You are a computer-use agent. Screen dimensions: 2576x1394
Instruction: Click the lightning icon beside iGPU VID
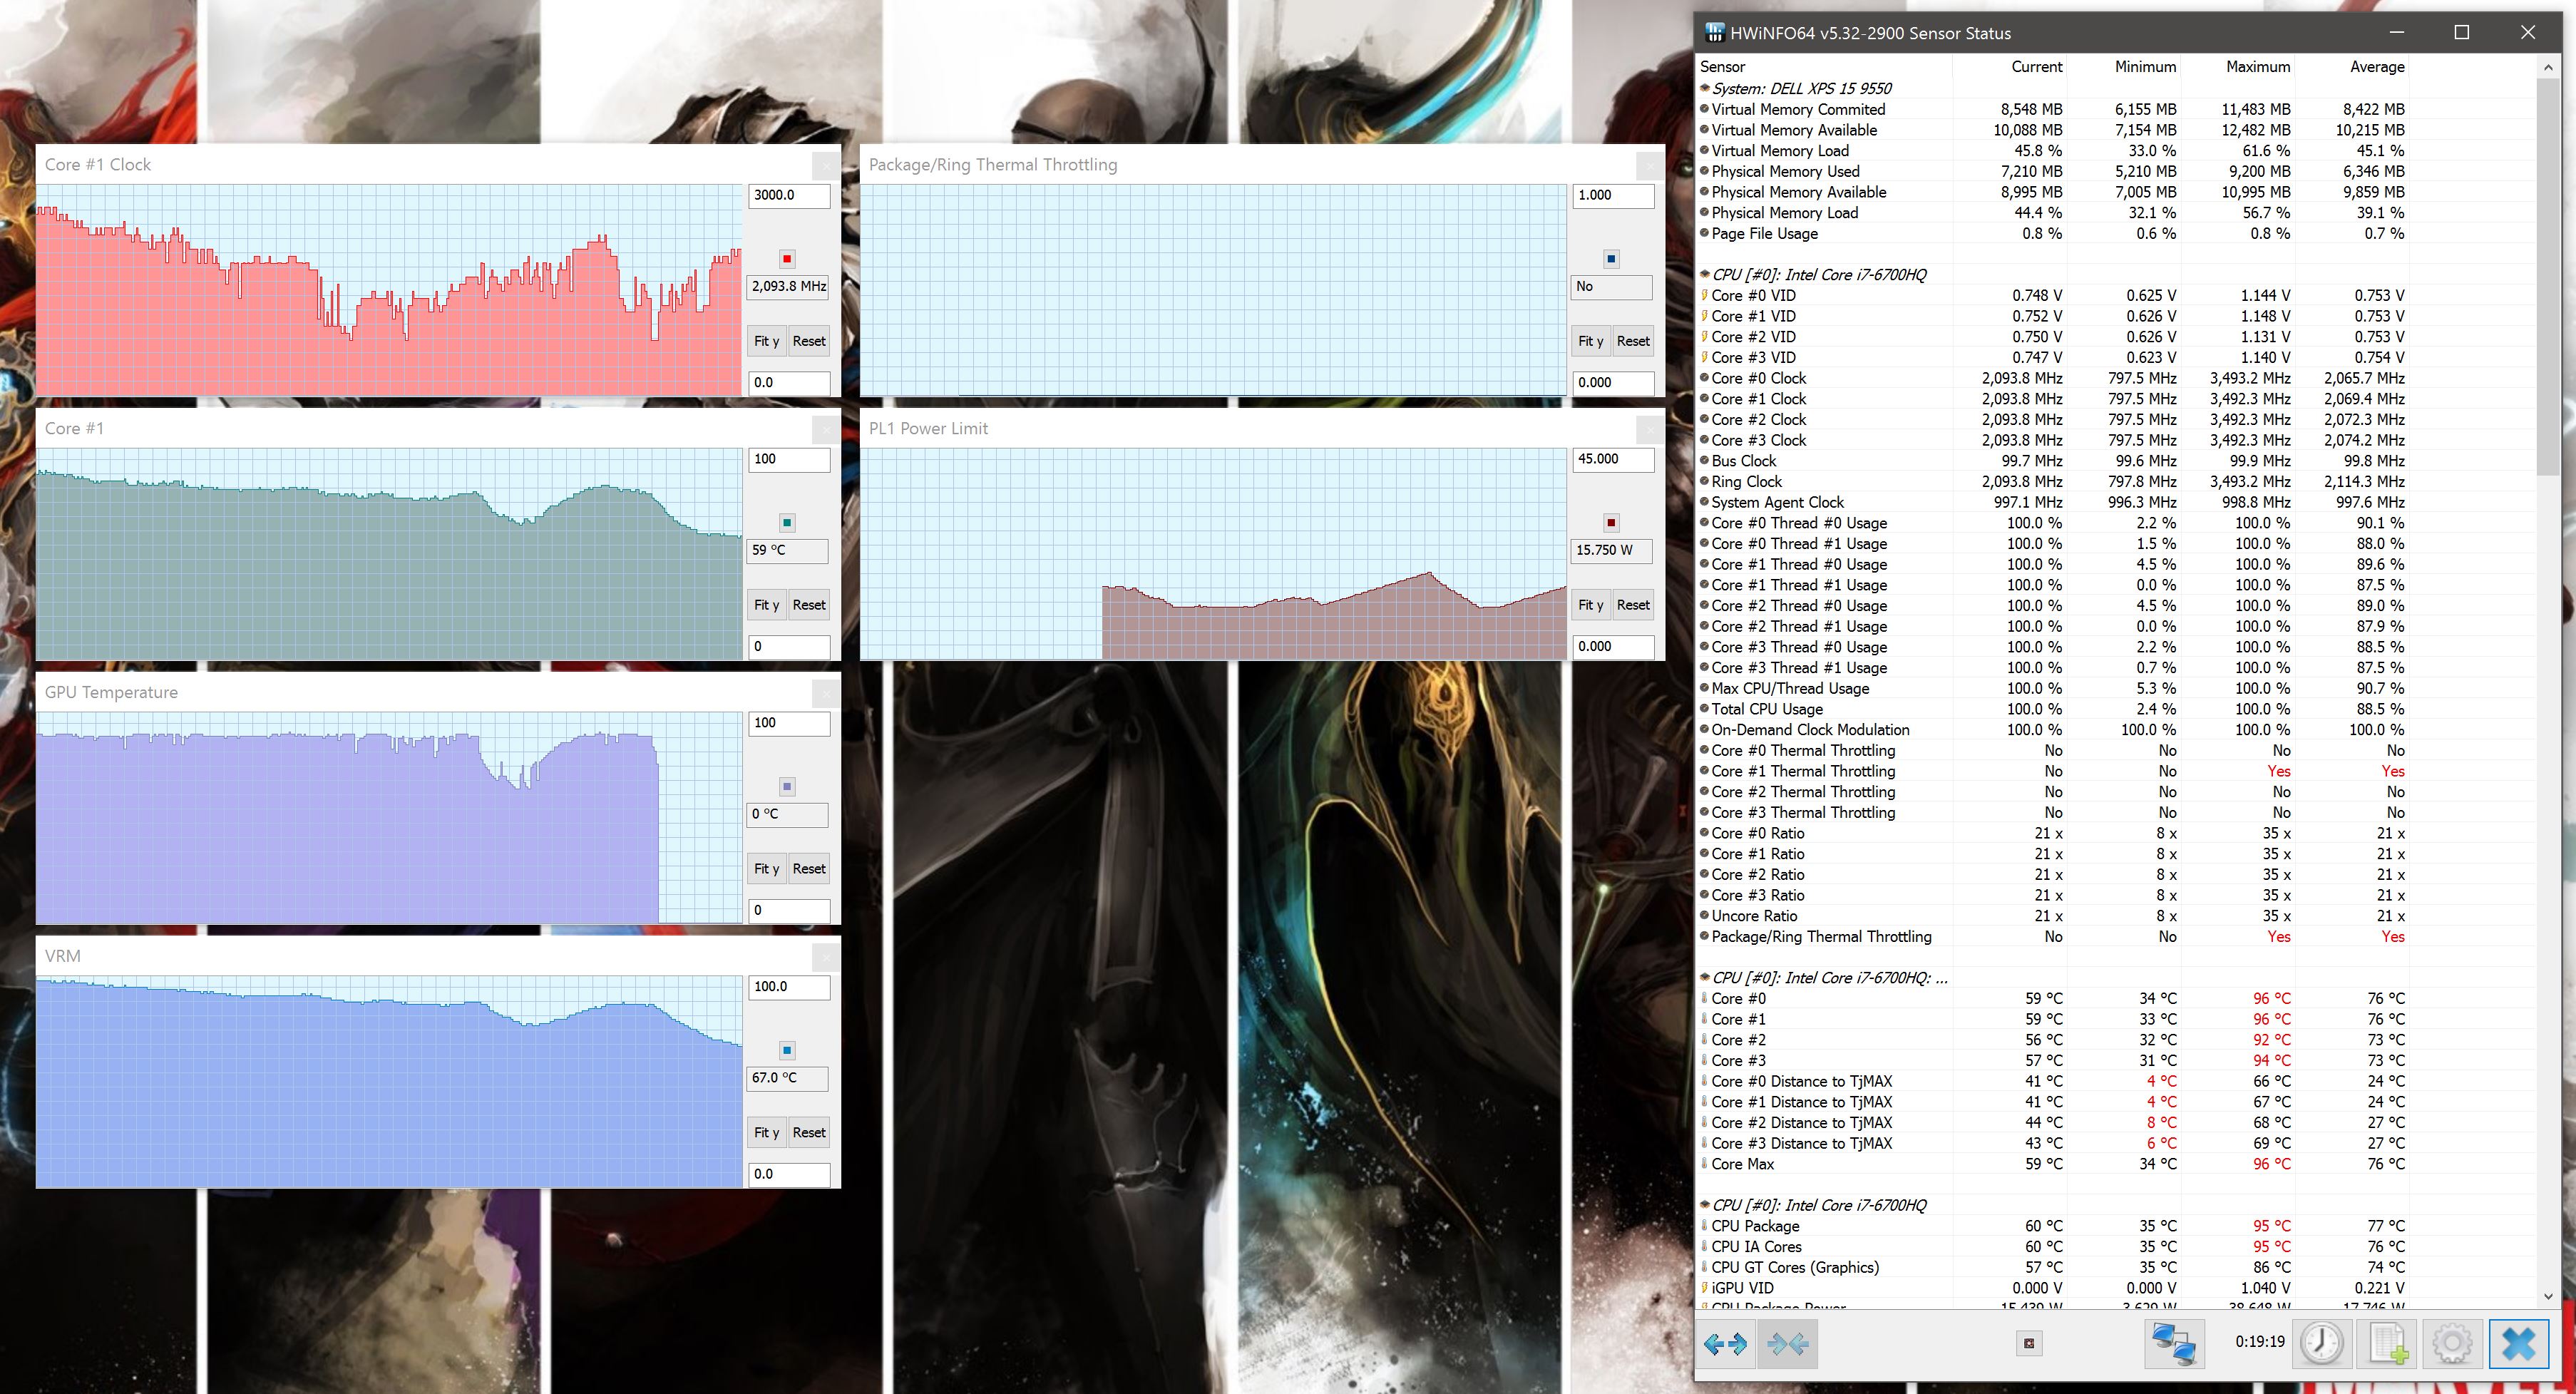[1704, 1287]
